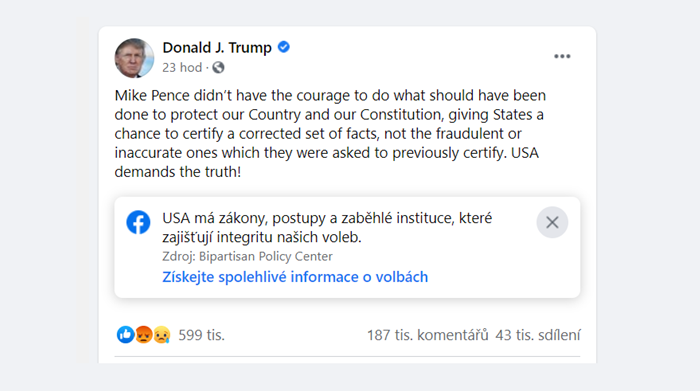Open the Donald J. Trump profile picture
Screen dimensions: 700x391
coord(134,58)
